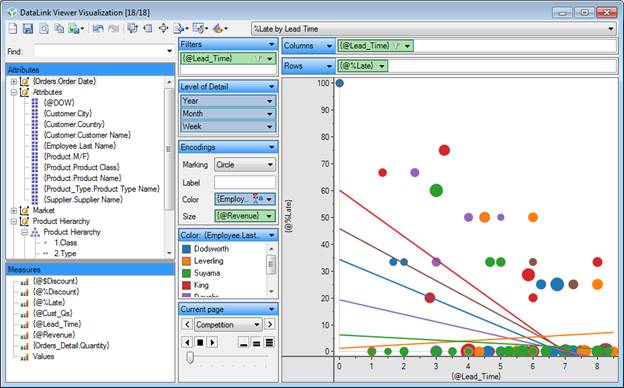The image size is (624, 388).
Task: Click the copy icon in toolbar
Action: point(59,29)
